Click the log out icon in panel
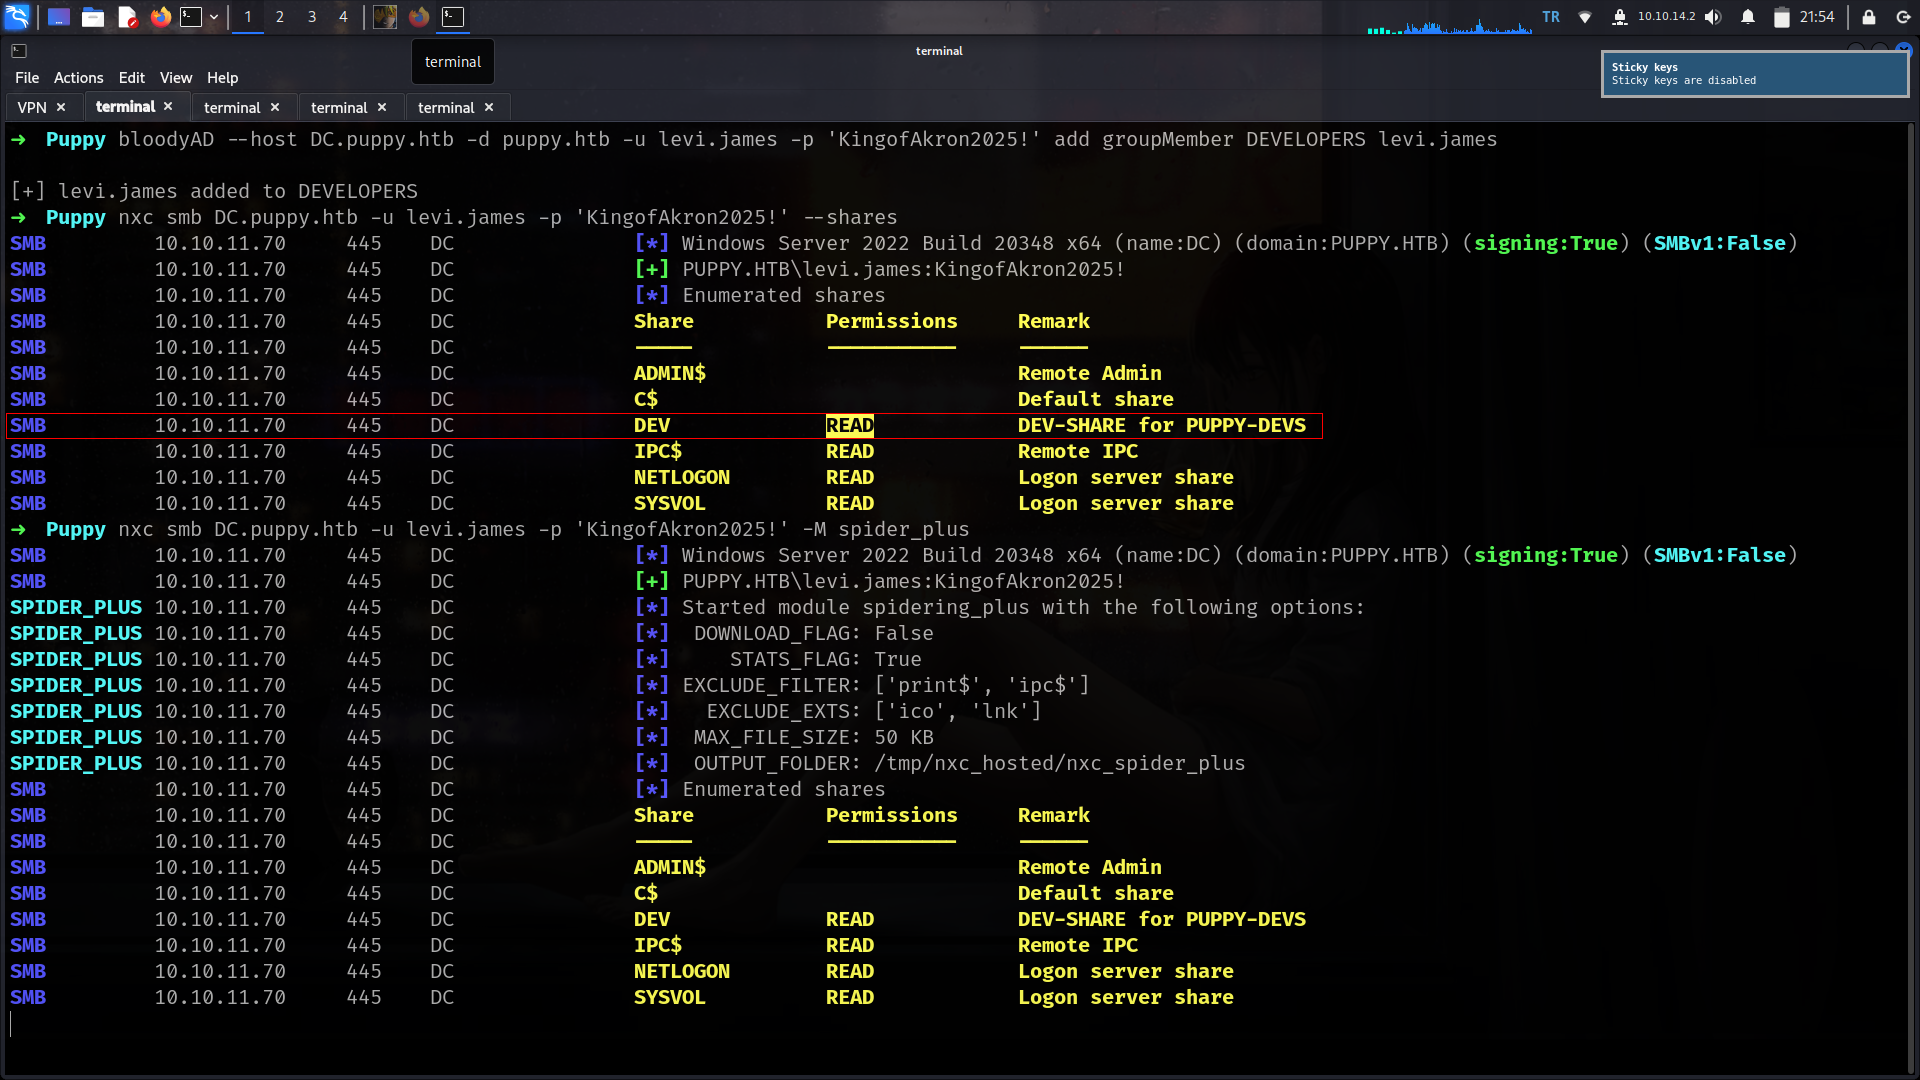Screen dimensions: 1920x1080 1903,16
